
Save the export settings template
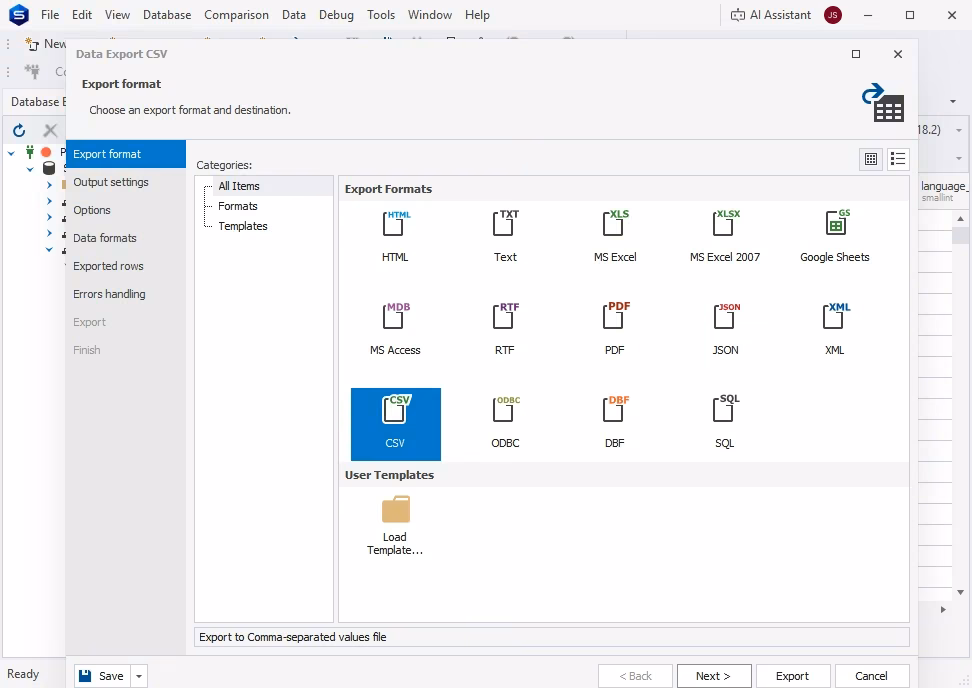(x=103, y=676)
